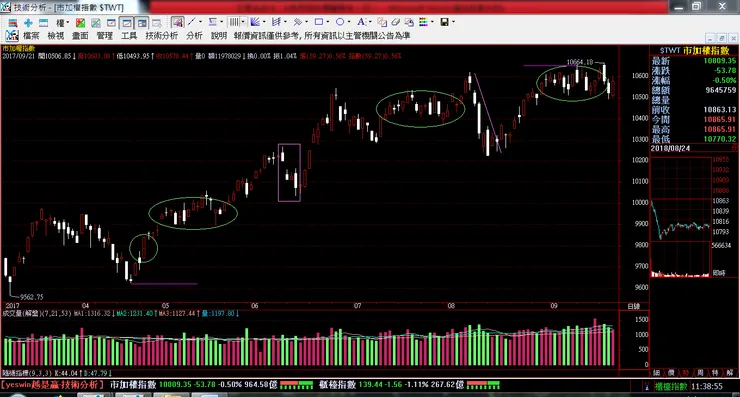Click the green 櫃檯指數 label beside the clock

(x=671, y=387)
